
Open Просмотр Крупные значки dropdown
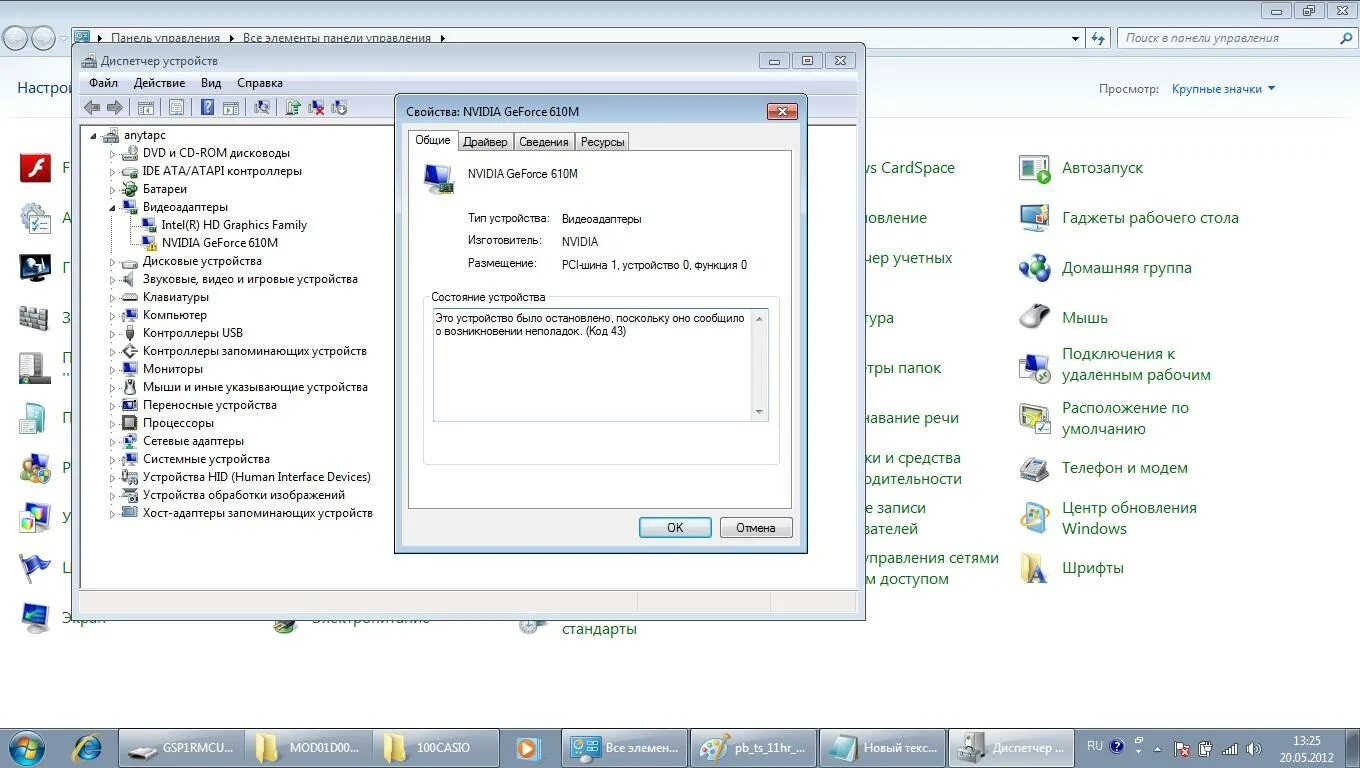(x=1224, y=89)
